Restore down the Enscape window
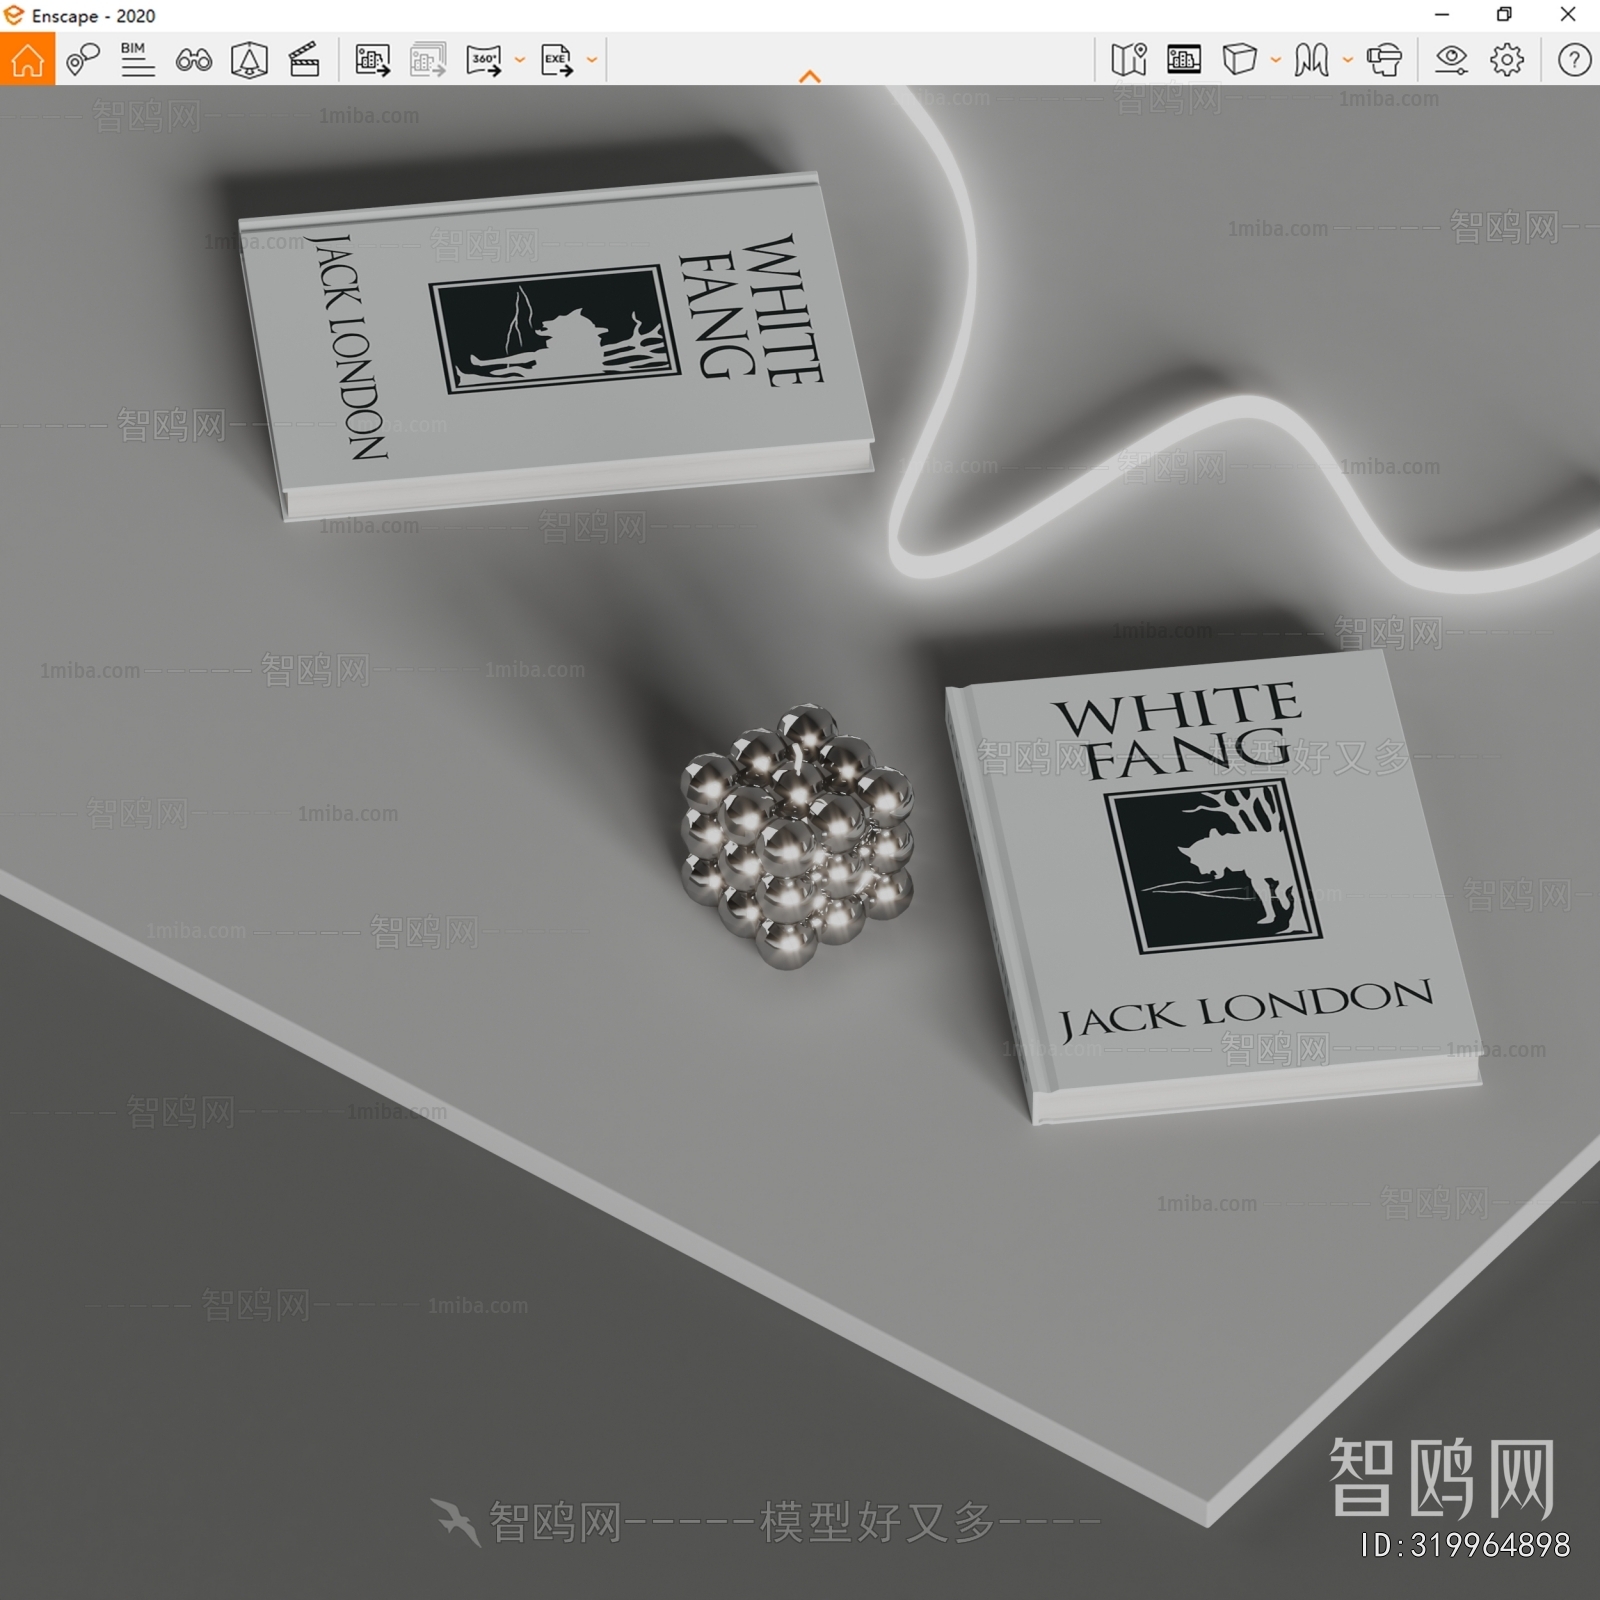This screenshot has height=1600, width=1600. point(1504,15)
